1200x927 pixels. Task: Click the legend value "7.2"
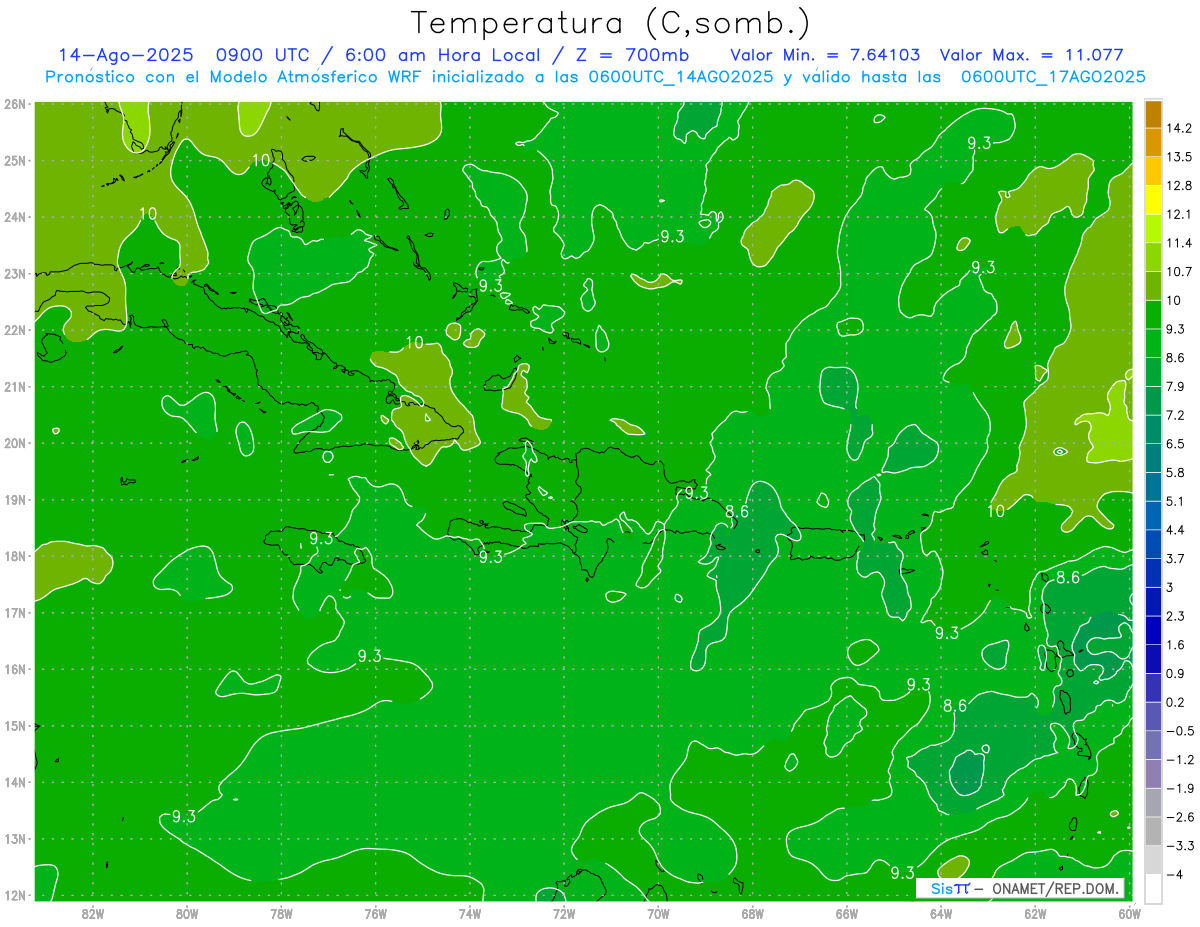tap(1175, 415)
